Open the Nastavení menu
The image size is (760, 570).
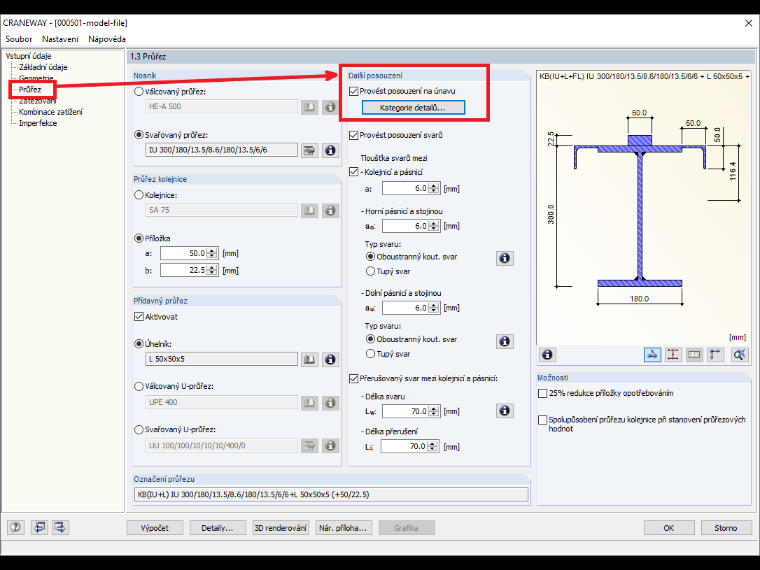60,39
